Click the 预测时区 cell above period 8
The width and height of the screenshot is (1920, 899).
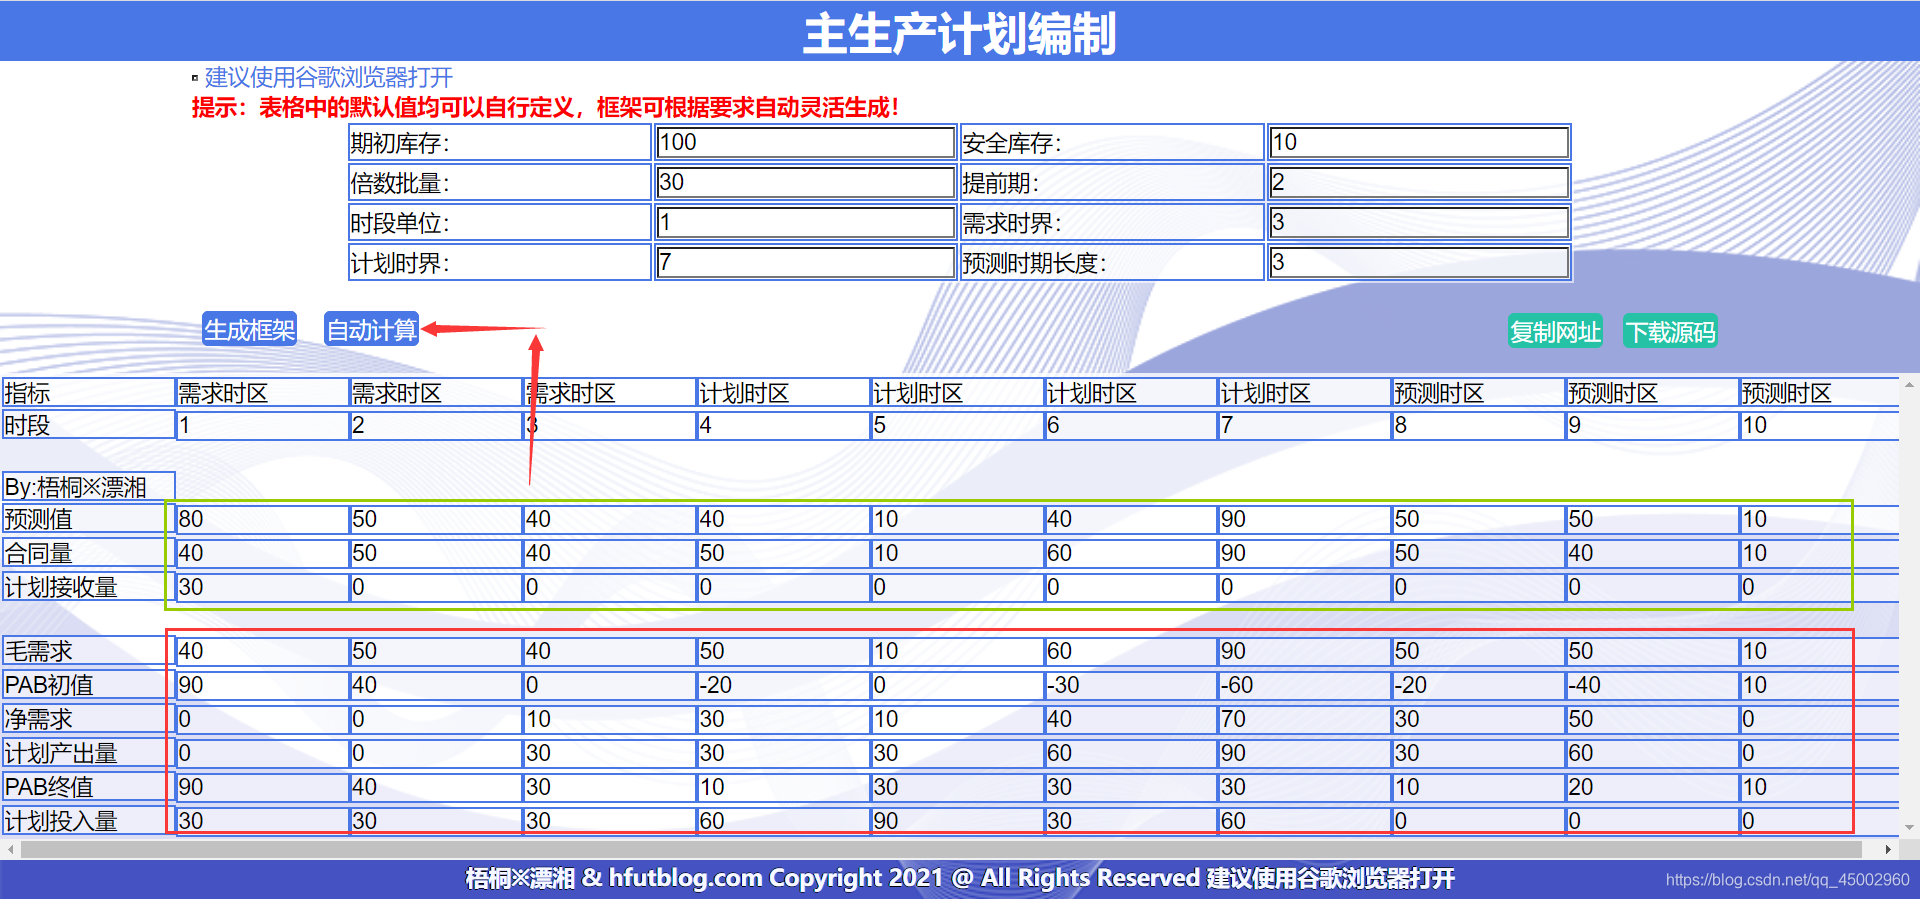pyautogui.click(x=1479, y=393)
